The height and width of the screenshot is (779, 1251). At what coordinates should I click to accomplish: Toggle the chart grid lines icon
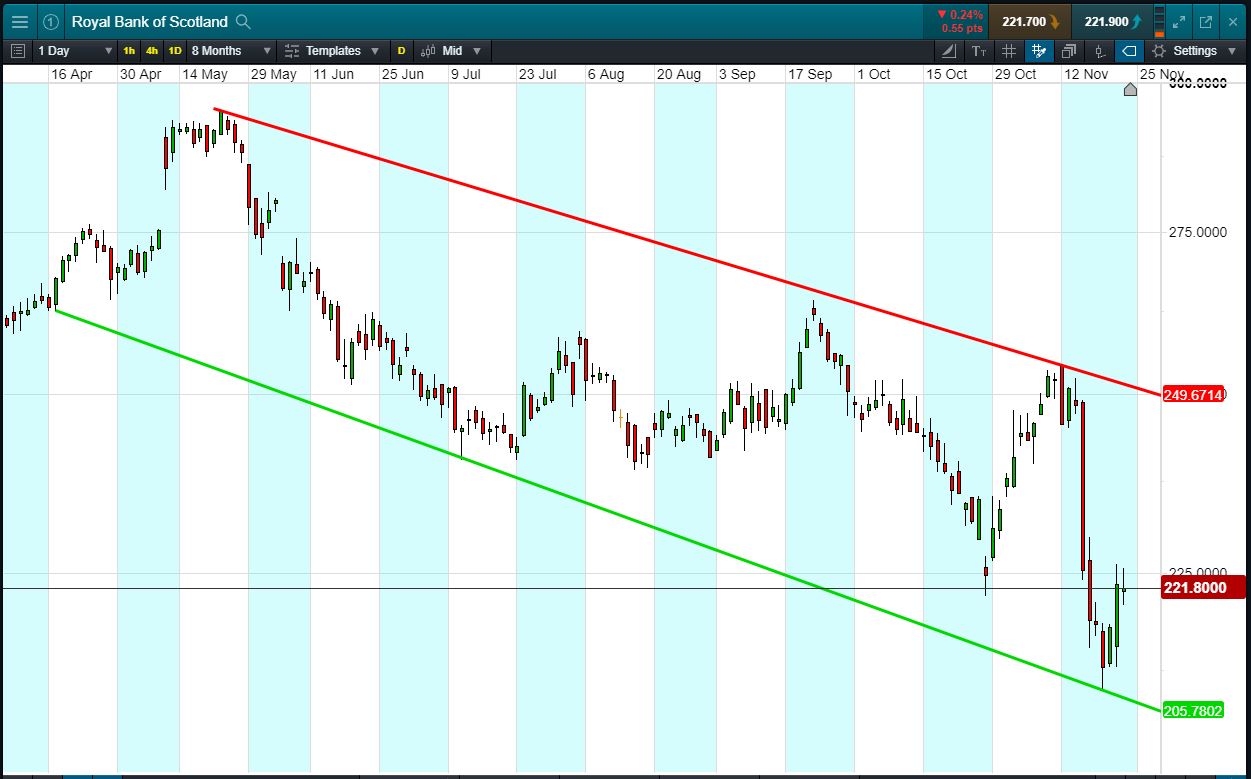tap(1009, 50)
